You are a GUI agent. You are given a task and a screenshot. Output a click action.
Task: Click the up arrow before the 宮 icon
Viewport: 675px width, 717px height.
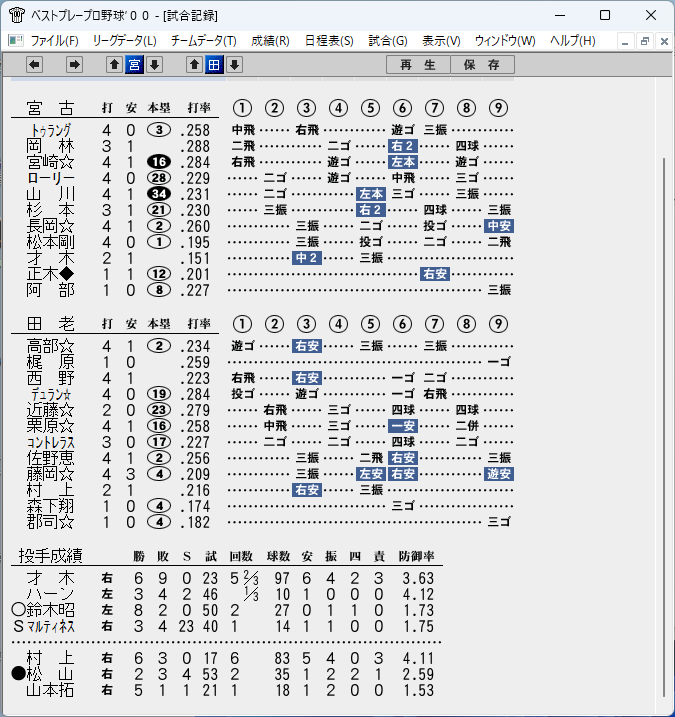[114, 64]
